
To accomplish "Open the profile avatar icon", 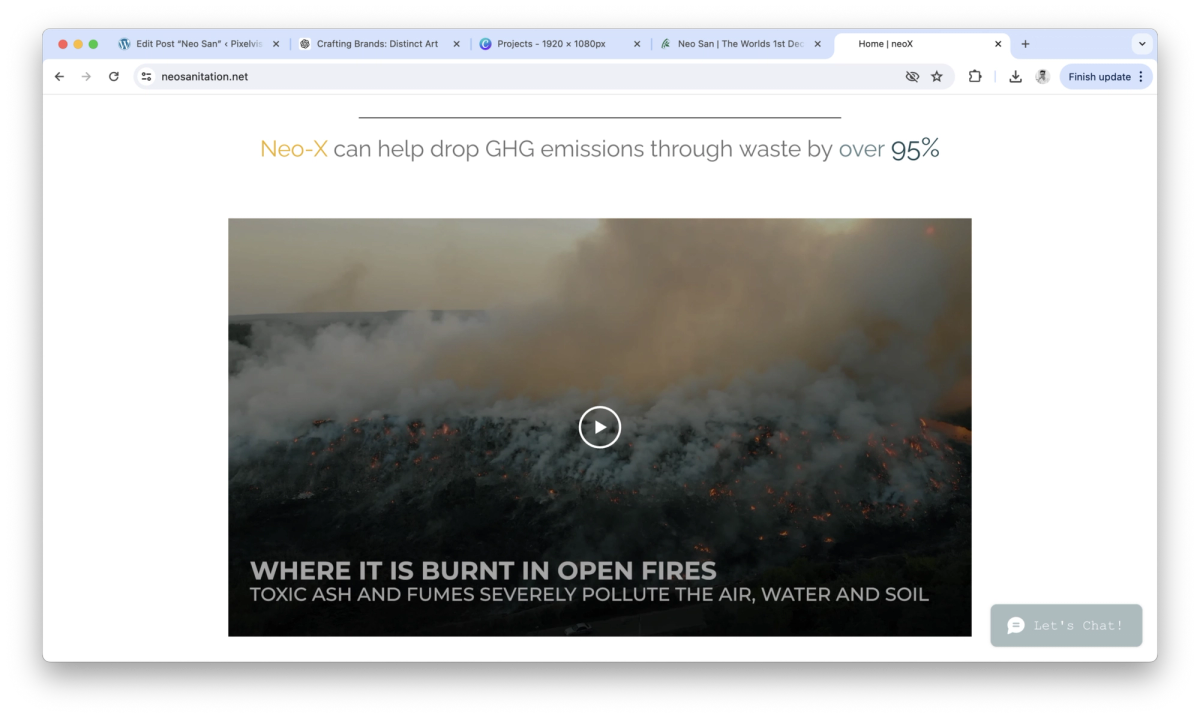I will [1042, 76].
